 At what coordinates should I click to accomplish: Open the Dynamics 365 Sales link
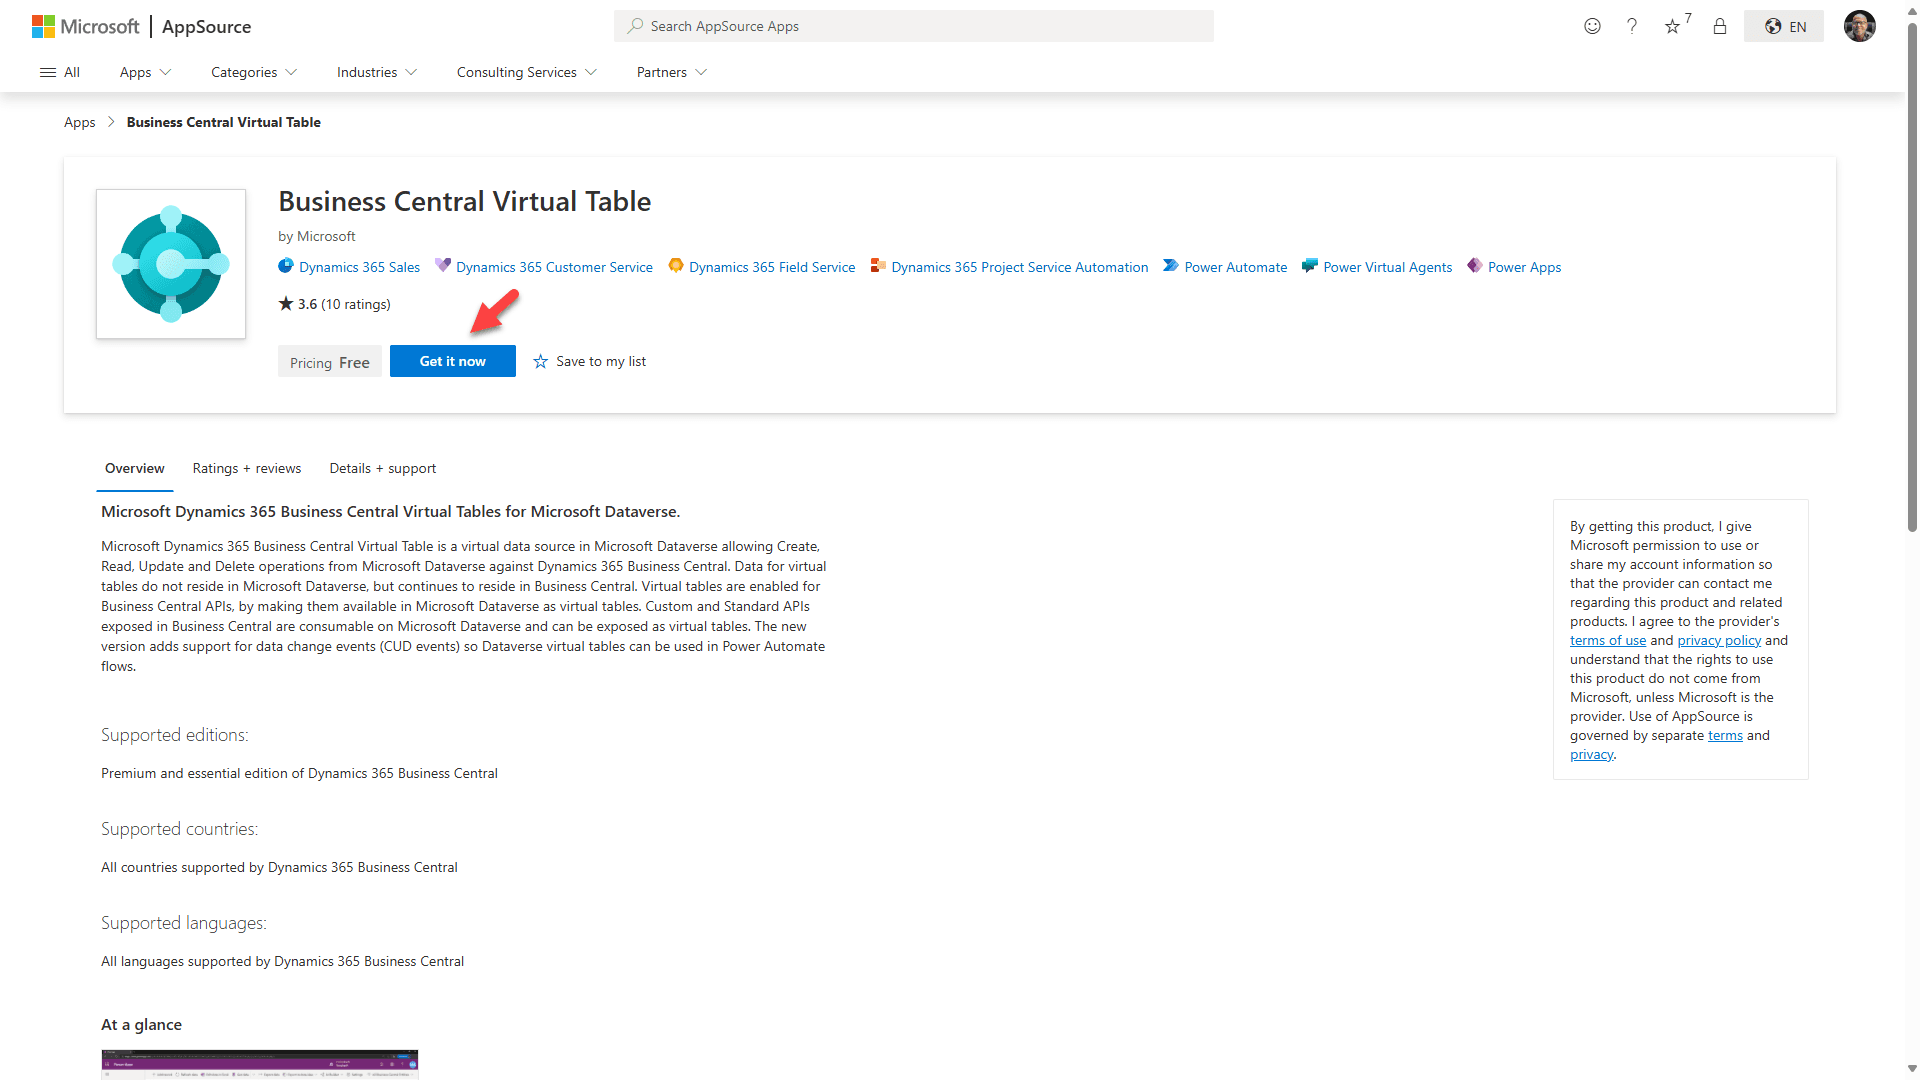[x=359, y=267]
